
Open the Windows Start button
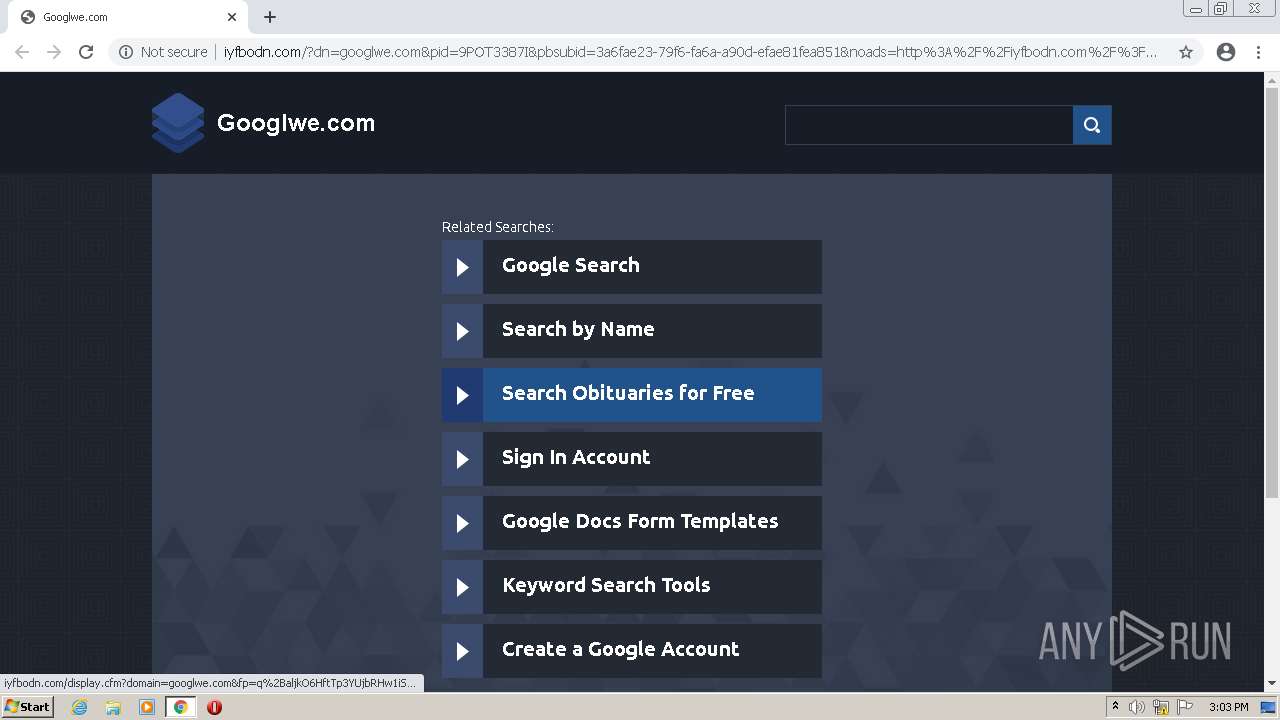[x=28, y=707]
